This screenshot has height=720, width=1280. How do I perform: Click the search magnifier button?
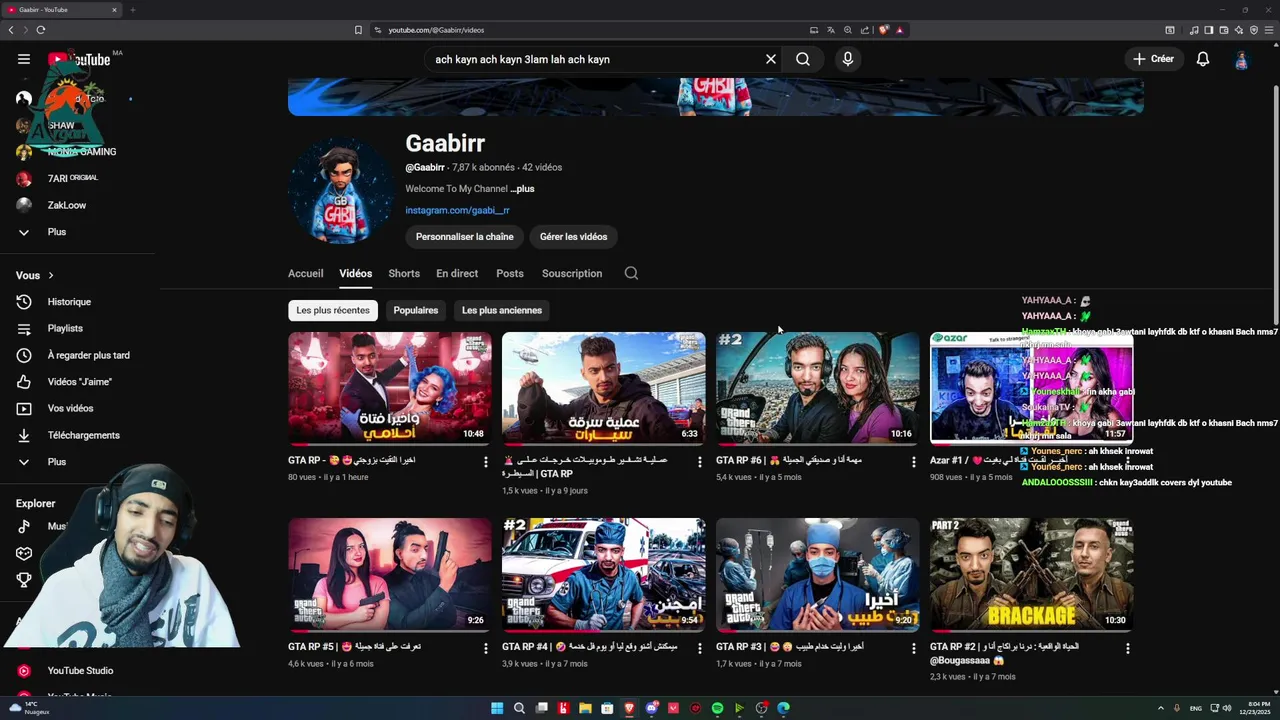pos(803,59)
